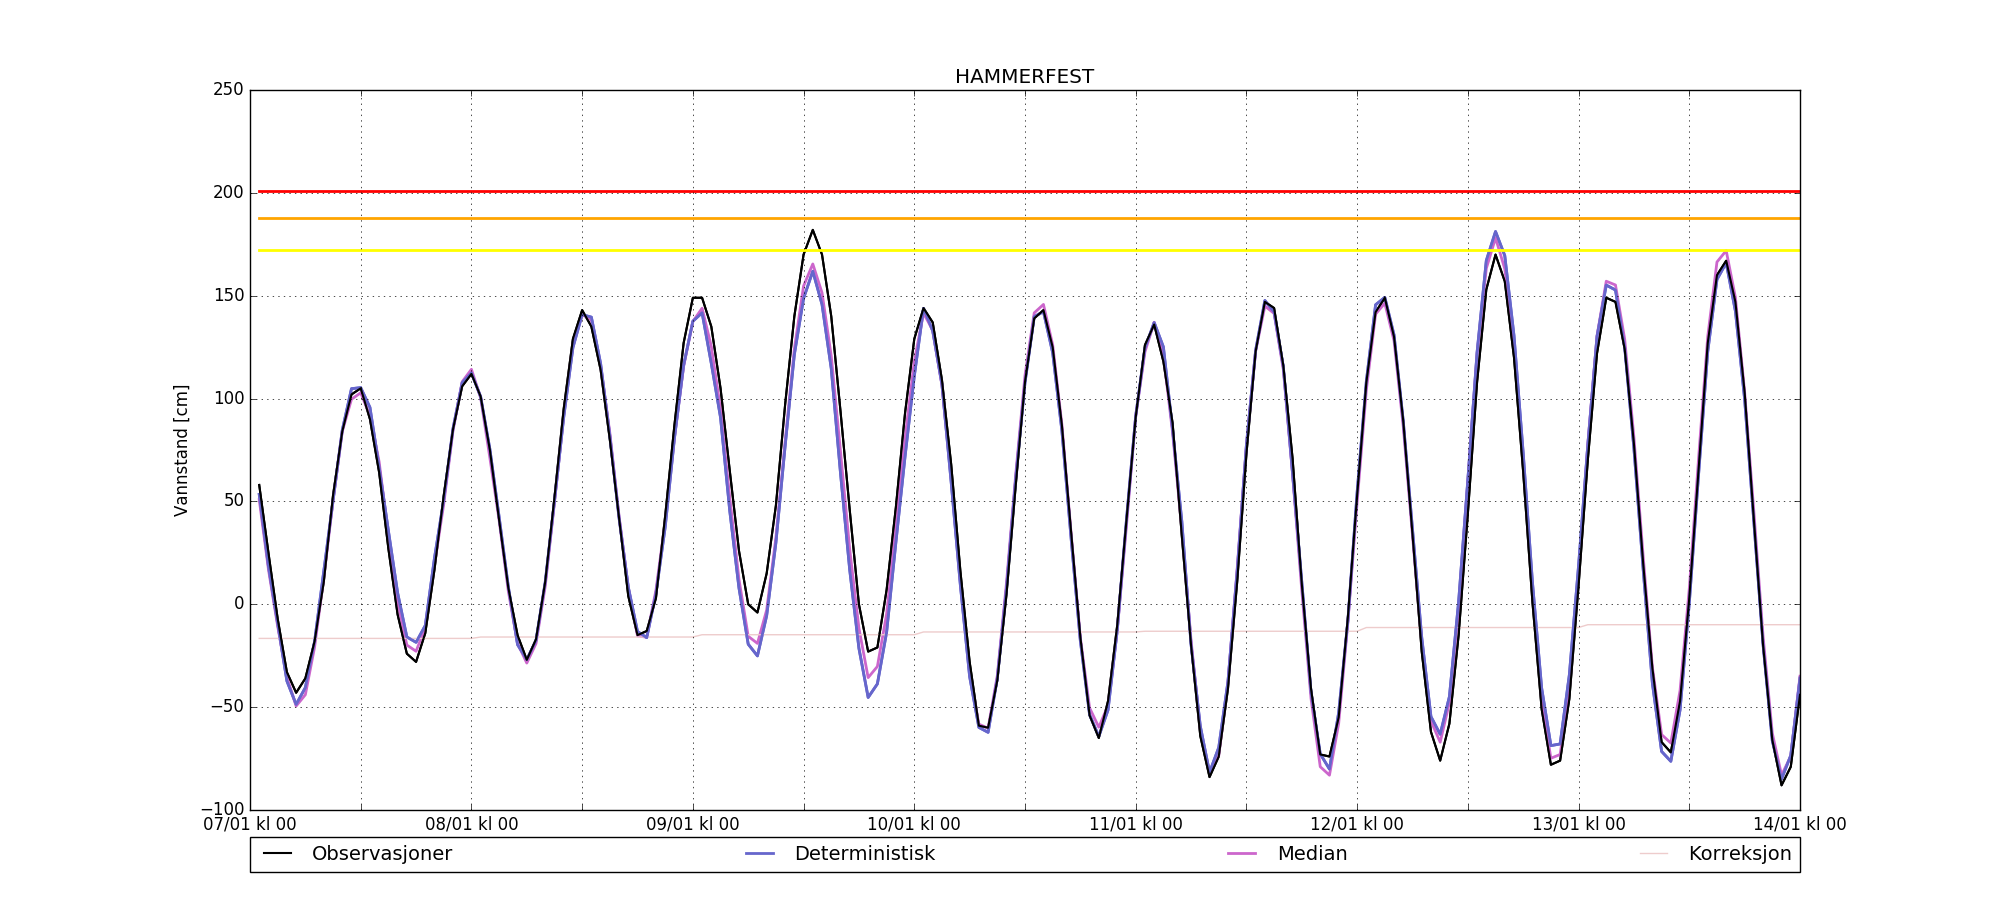Click the 150 y-axis tick label

[228, 296]
